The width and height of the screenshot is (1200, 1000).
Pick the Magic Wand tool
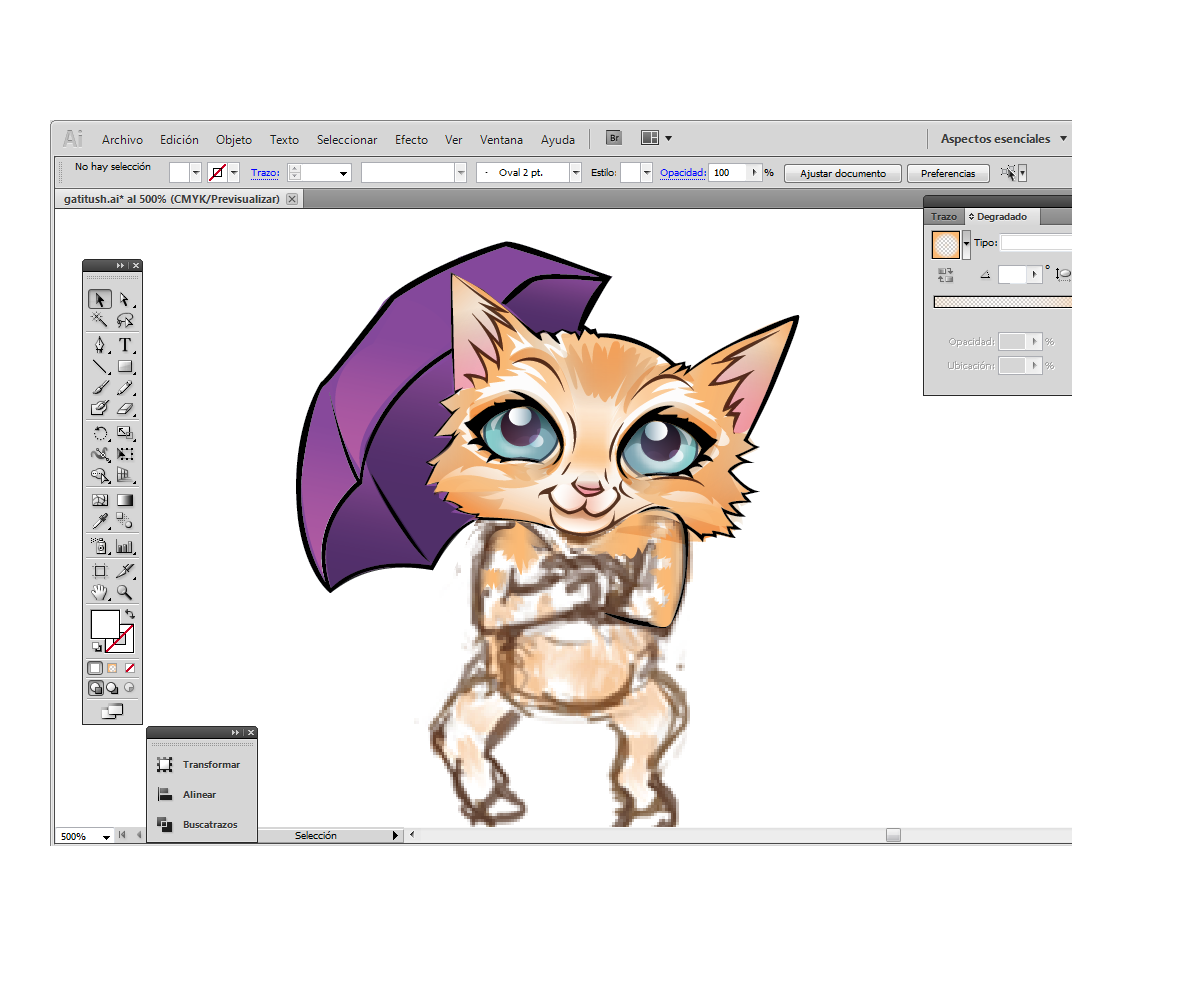[100, 320]
